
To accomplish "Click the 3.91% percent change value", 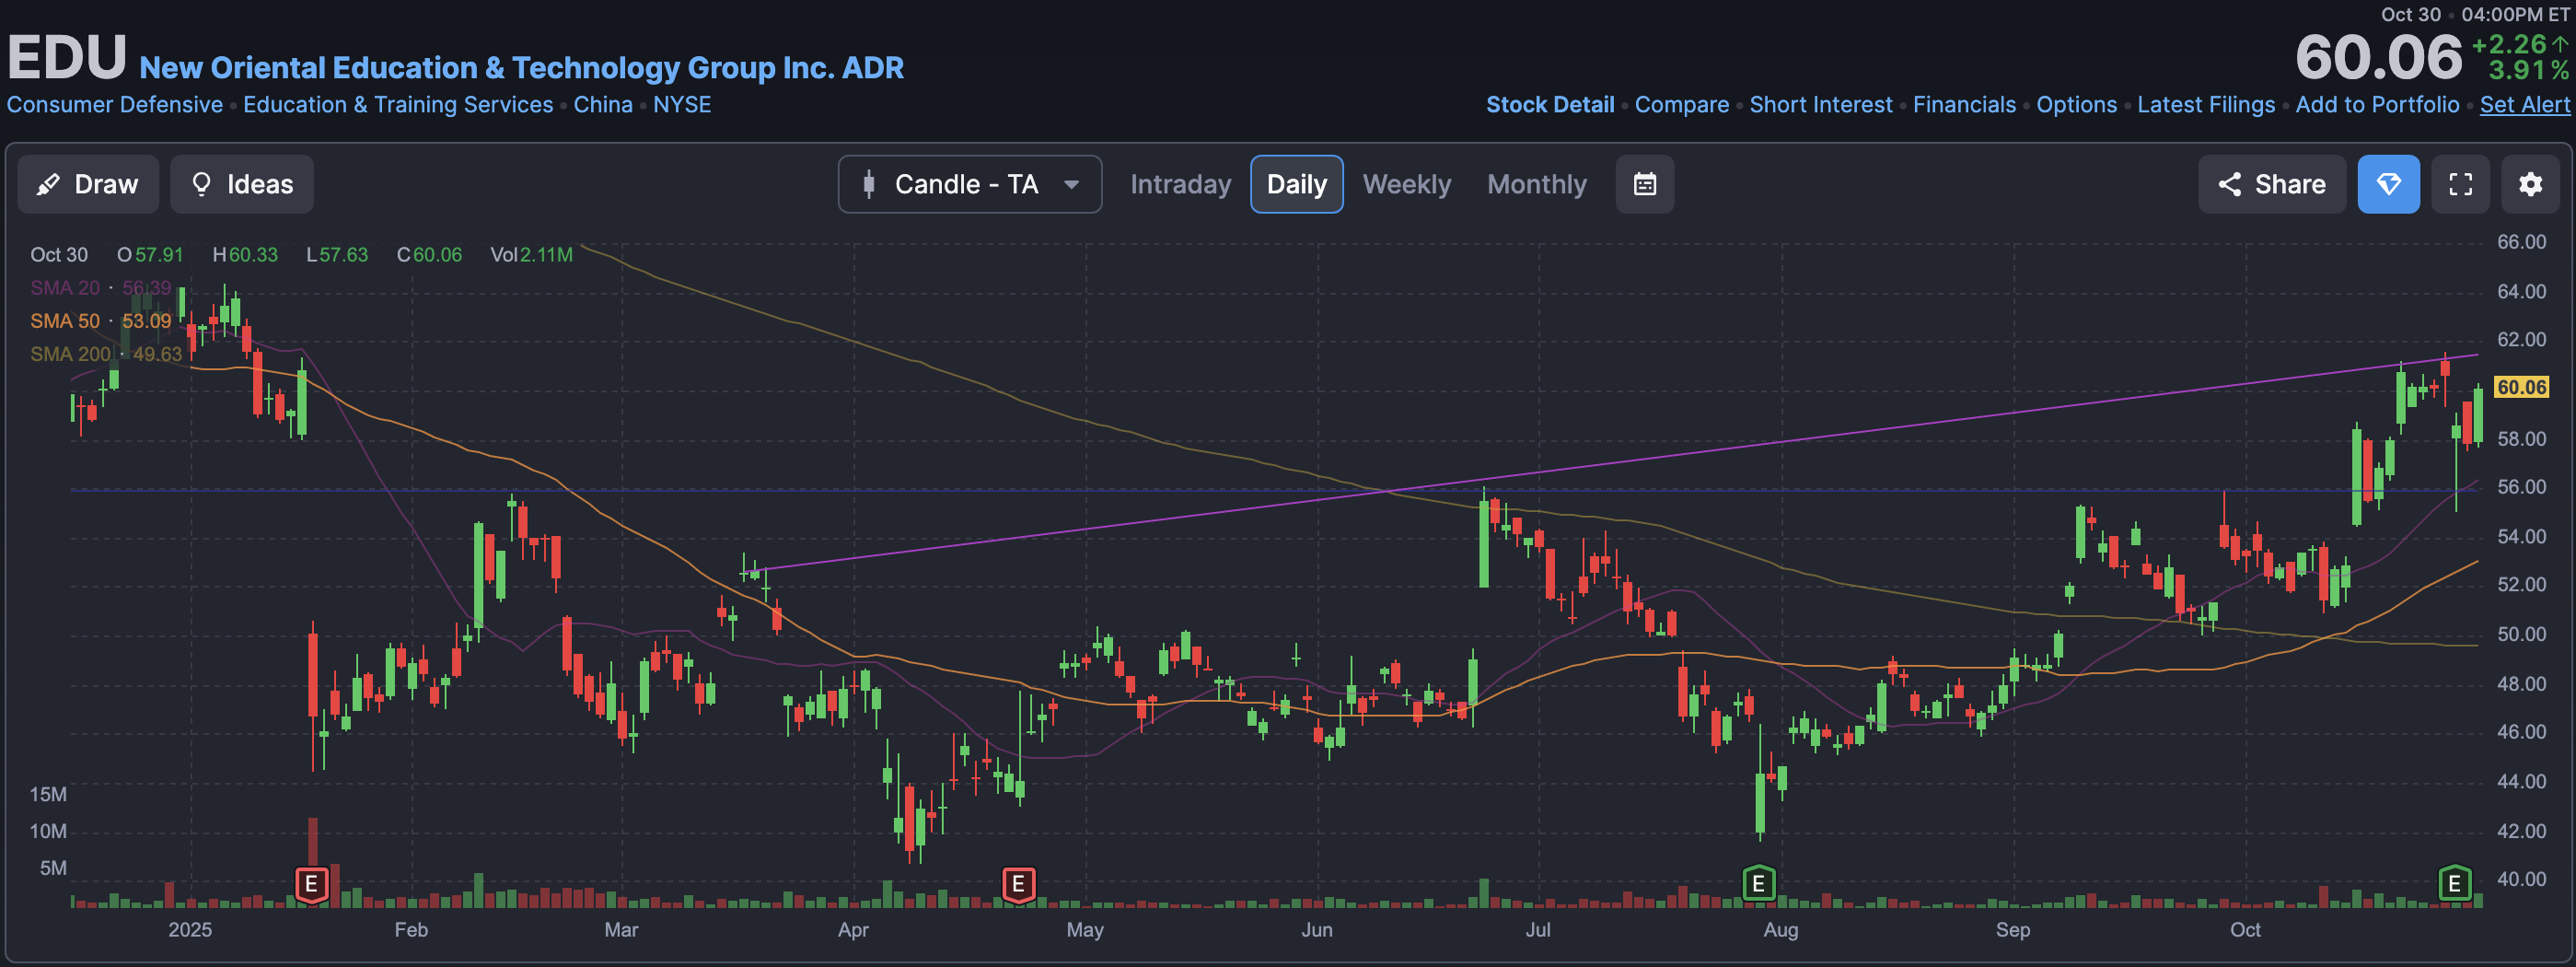I will 2528,70.
